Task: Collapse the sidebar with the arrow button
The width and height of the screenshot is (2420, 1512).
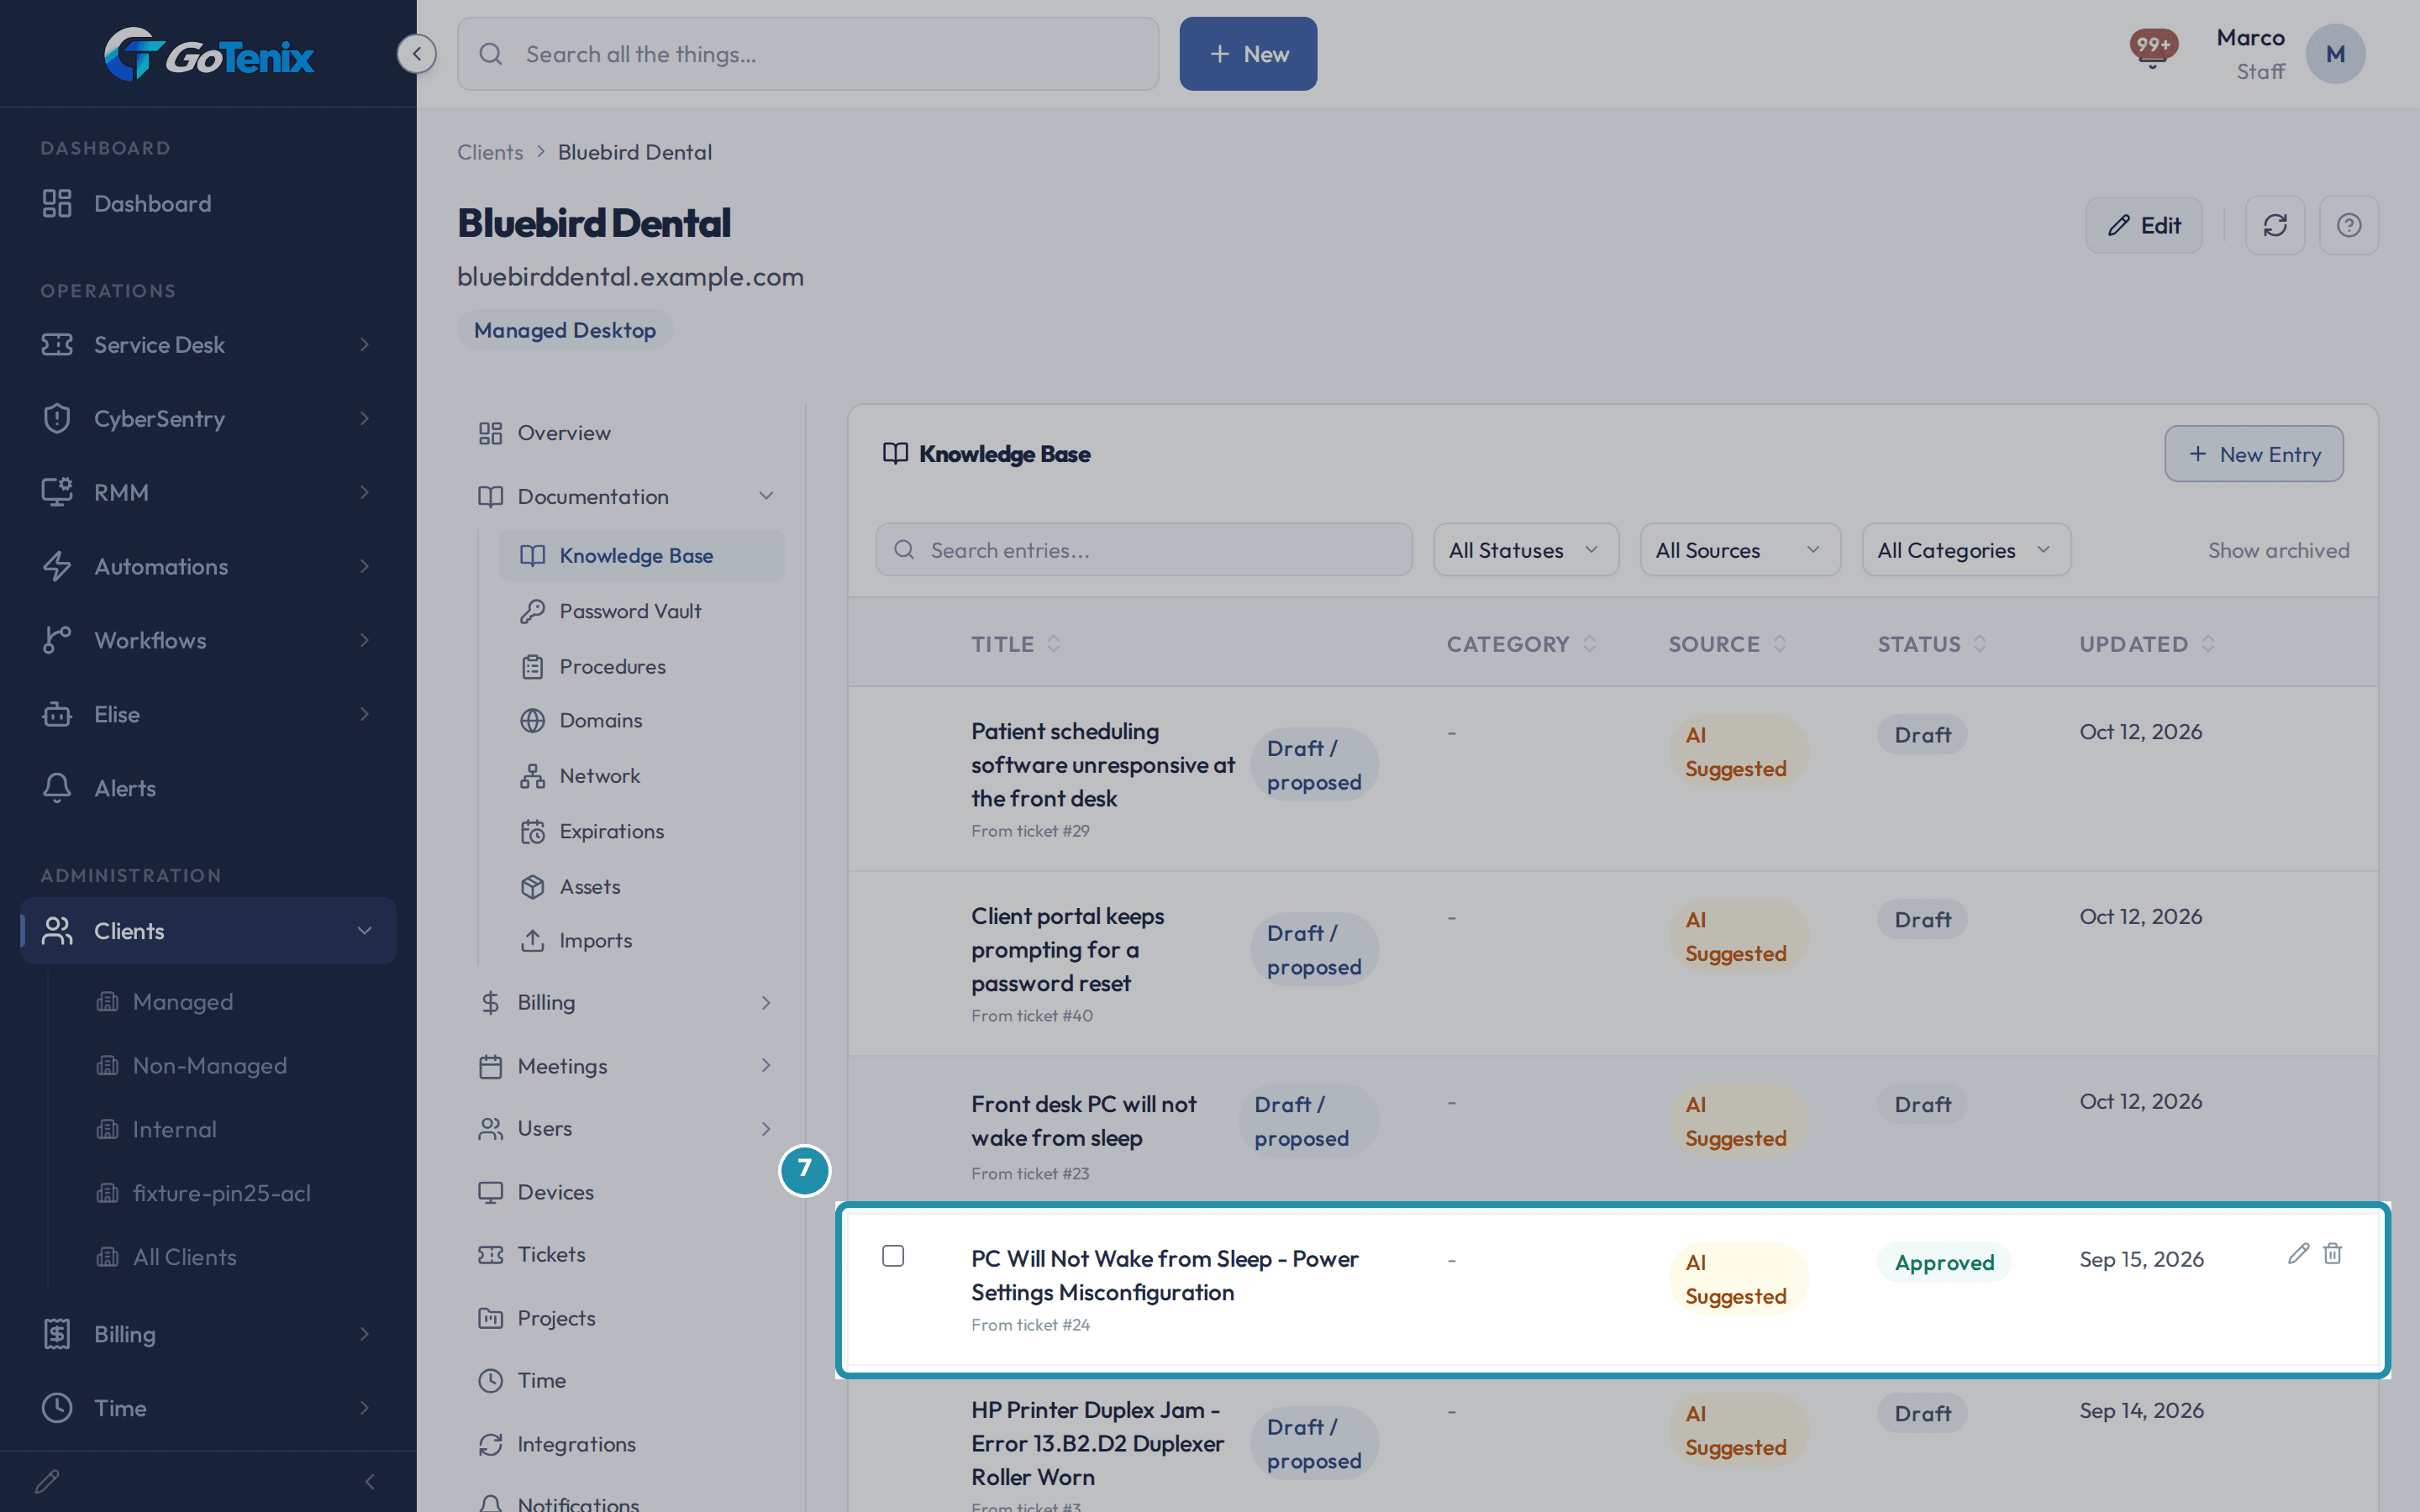Action: pos(416,54)
